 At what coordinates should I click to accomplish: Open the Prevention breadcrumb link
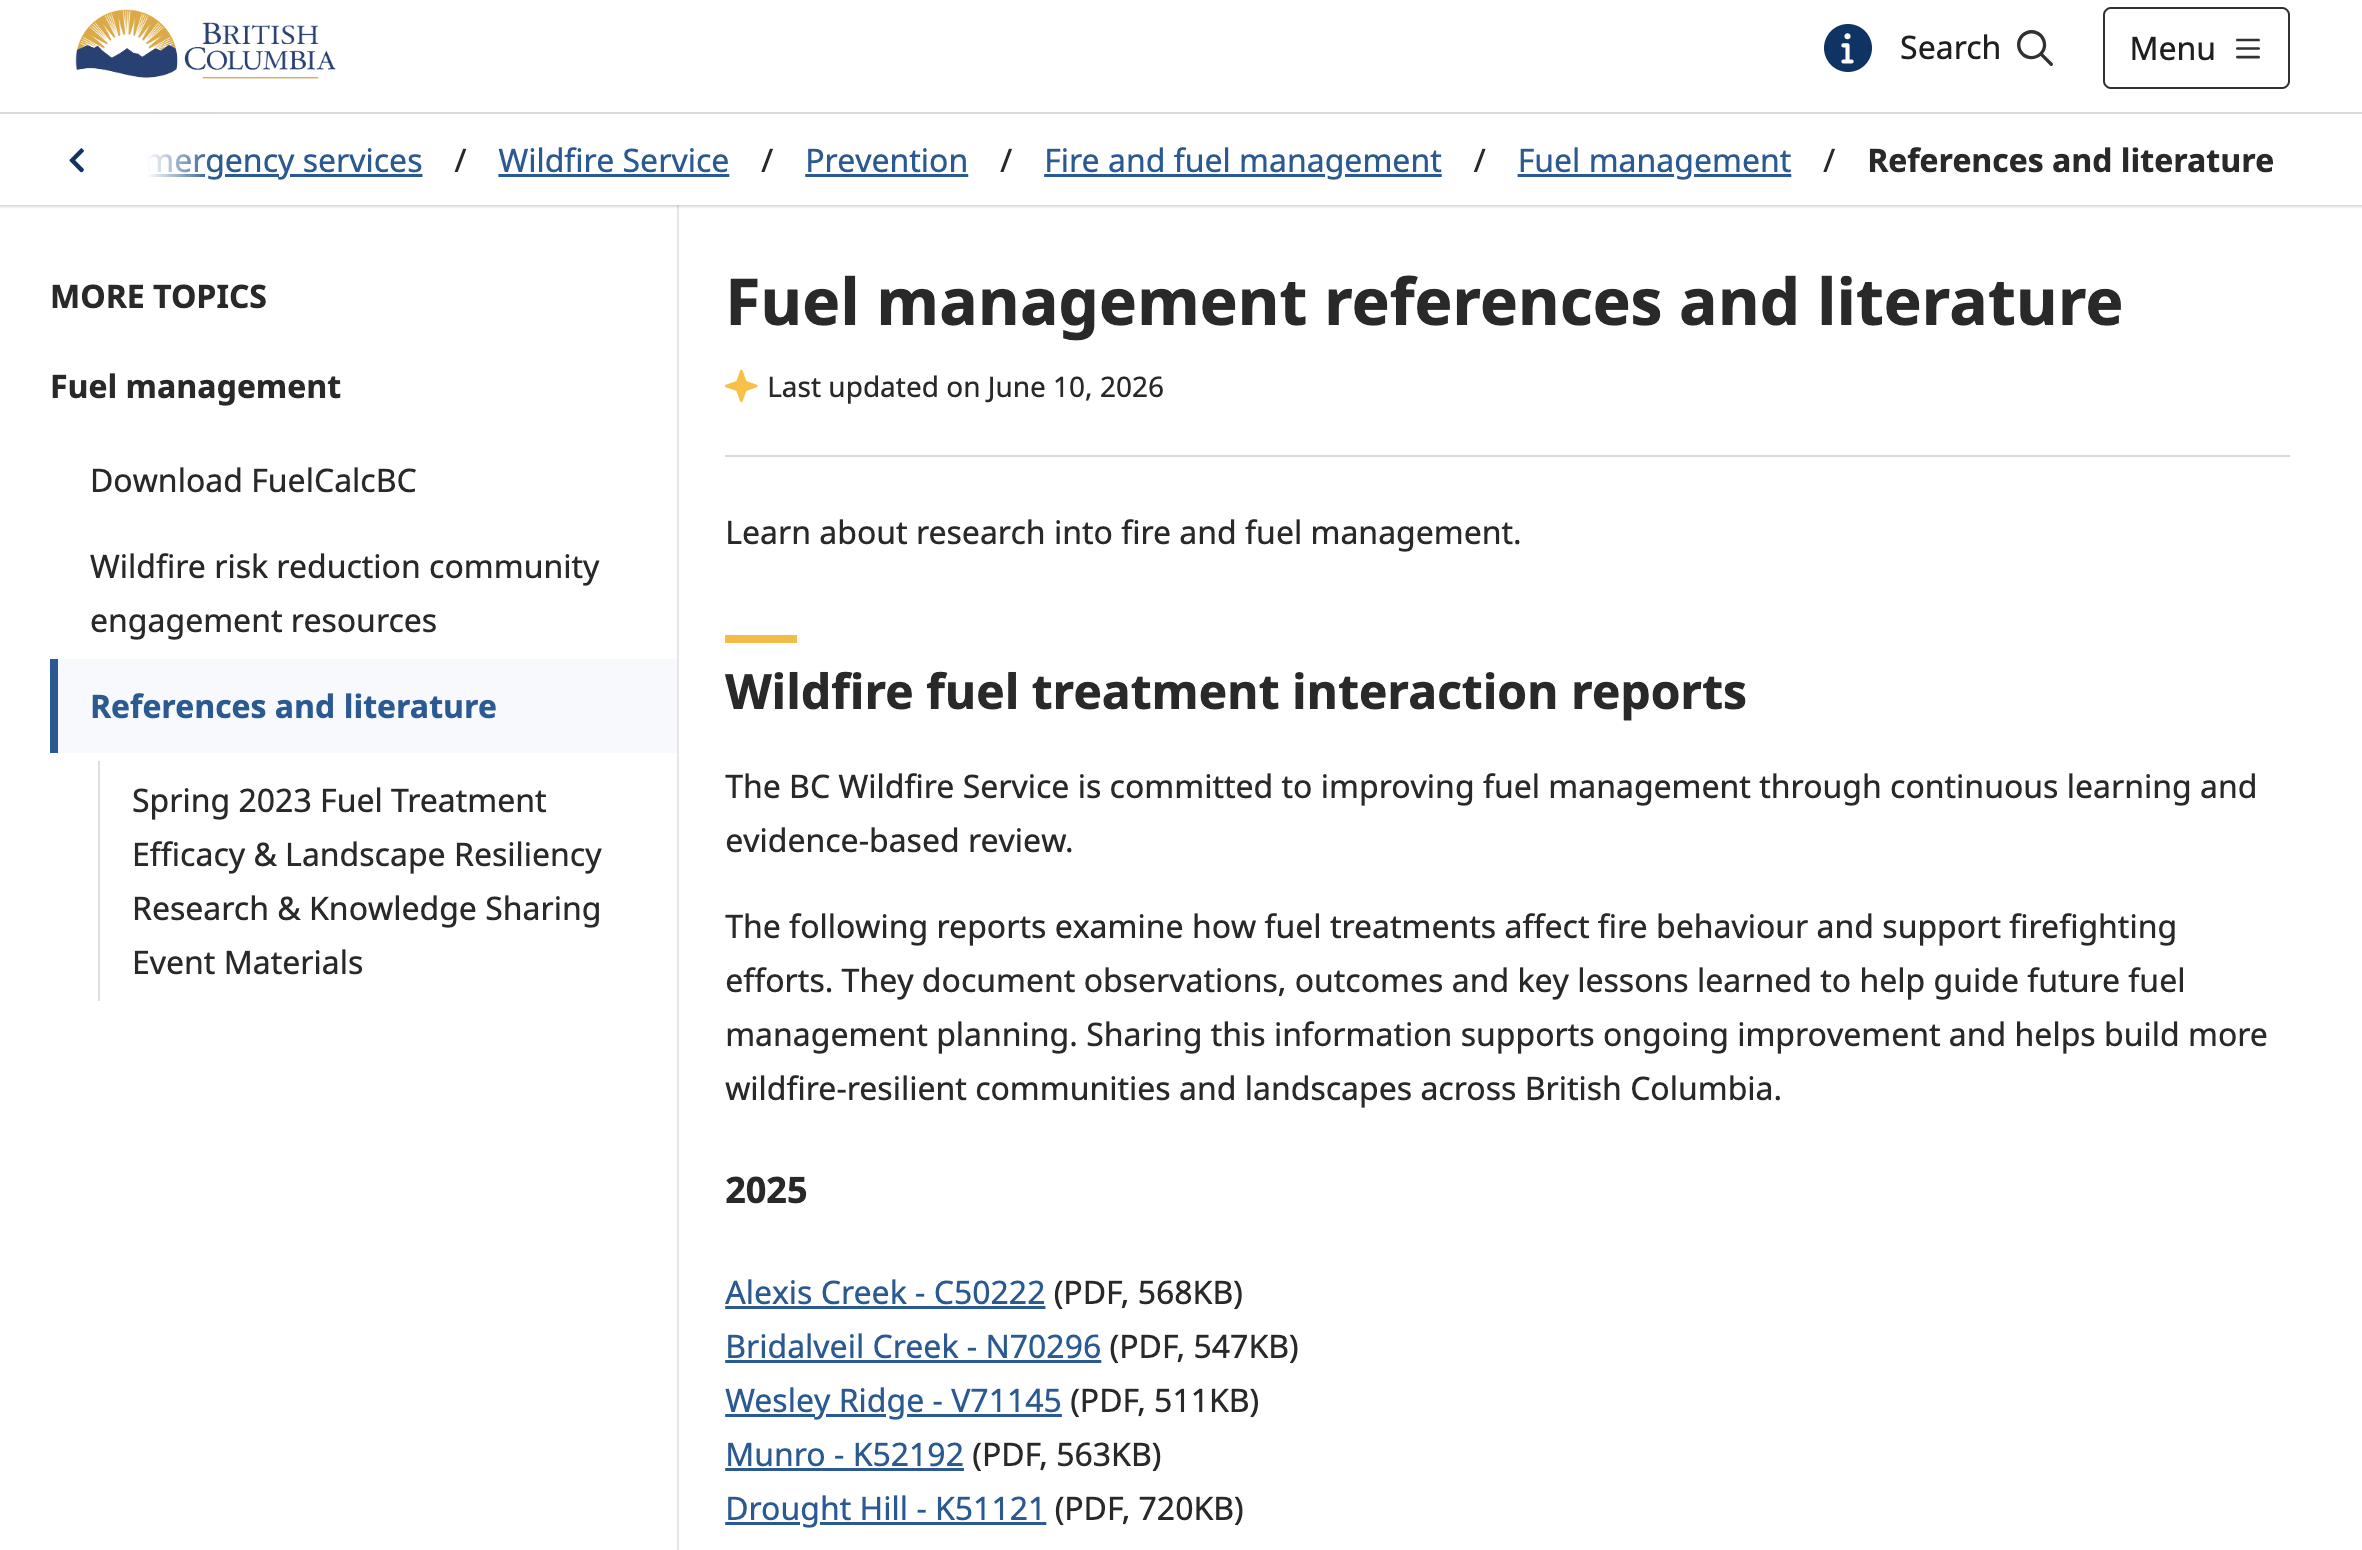click(886, 160)
